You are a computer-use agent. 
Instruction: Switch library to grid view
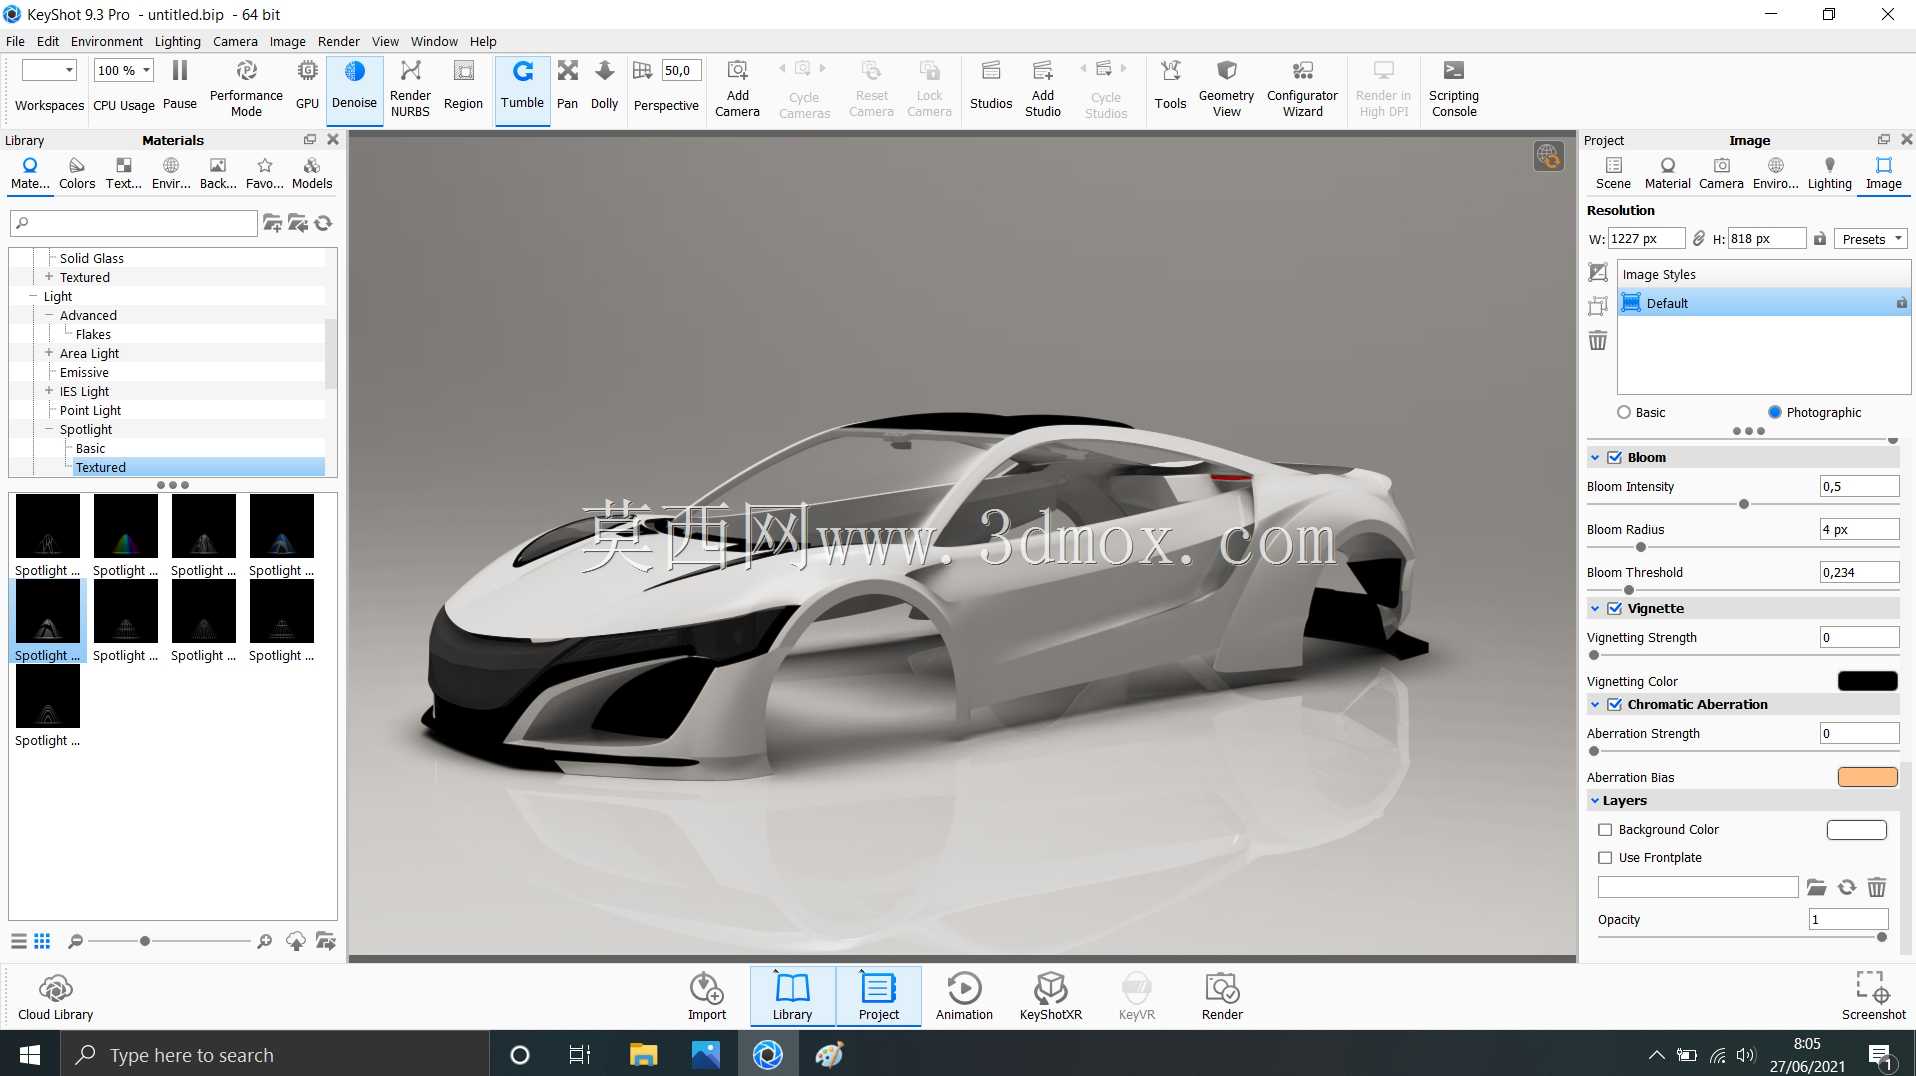pos(42,941)
